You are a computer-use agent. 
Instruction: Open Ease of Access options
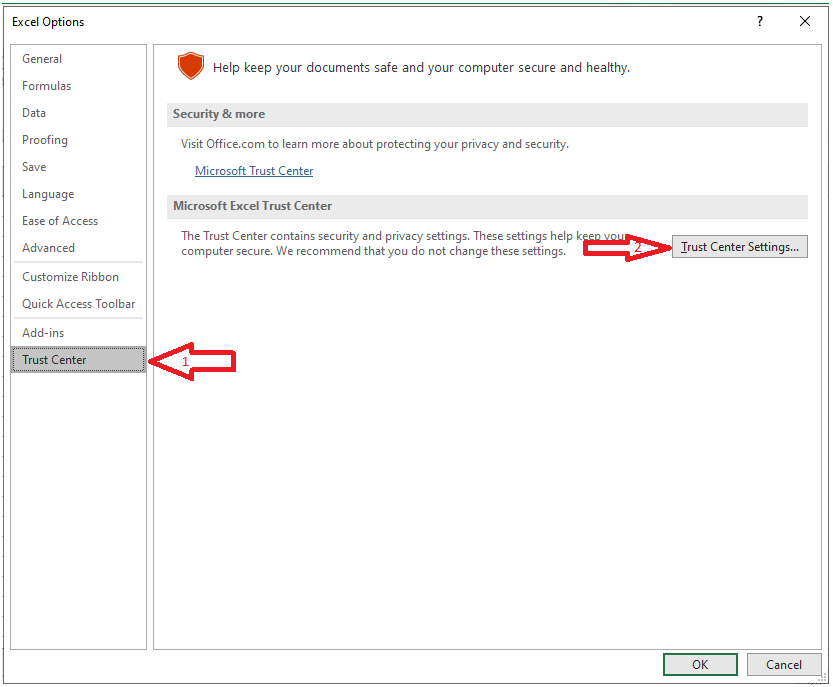pyautogui.click(x=60, y=221)
